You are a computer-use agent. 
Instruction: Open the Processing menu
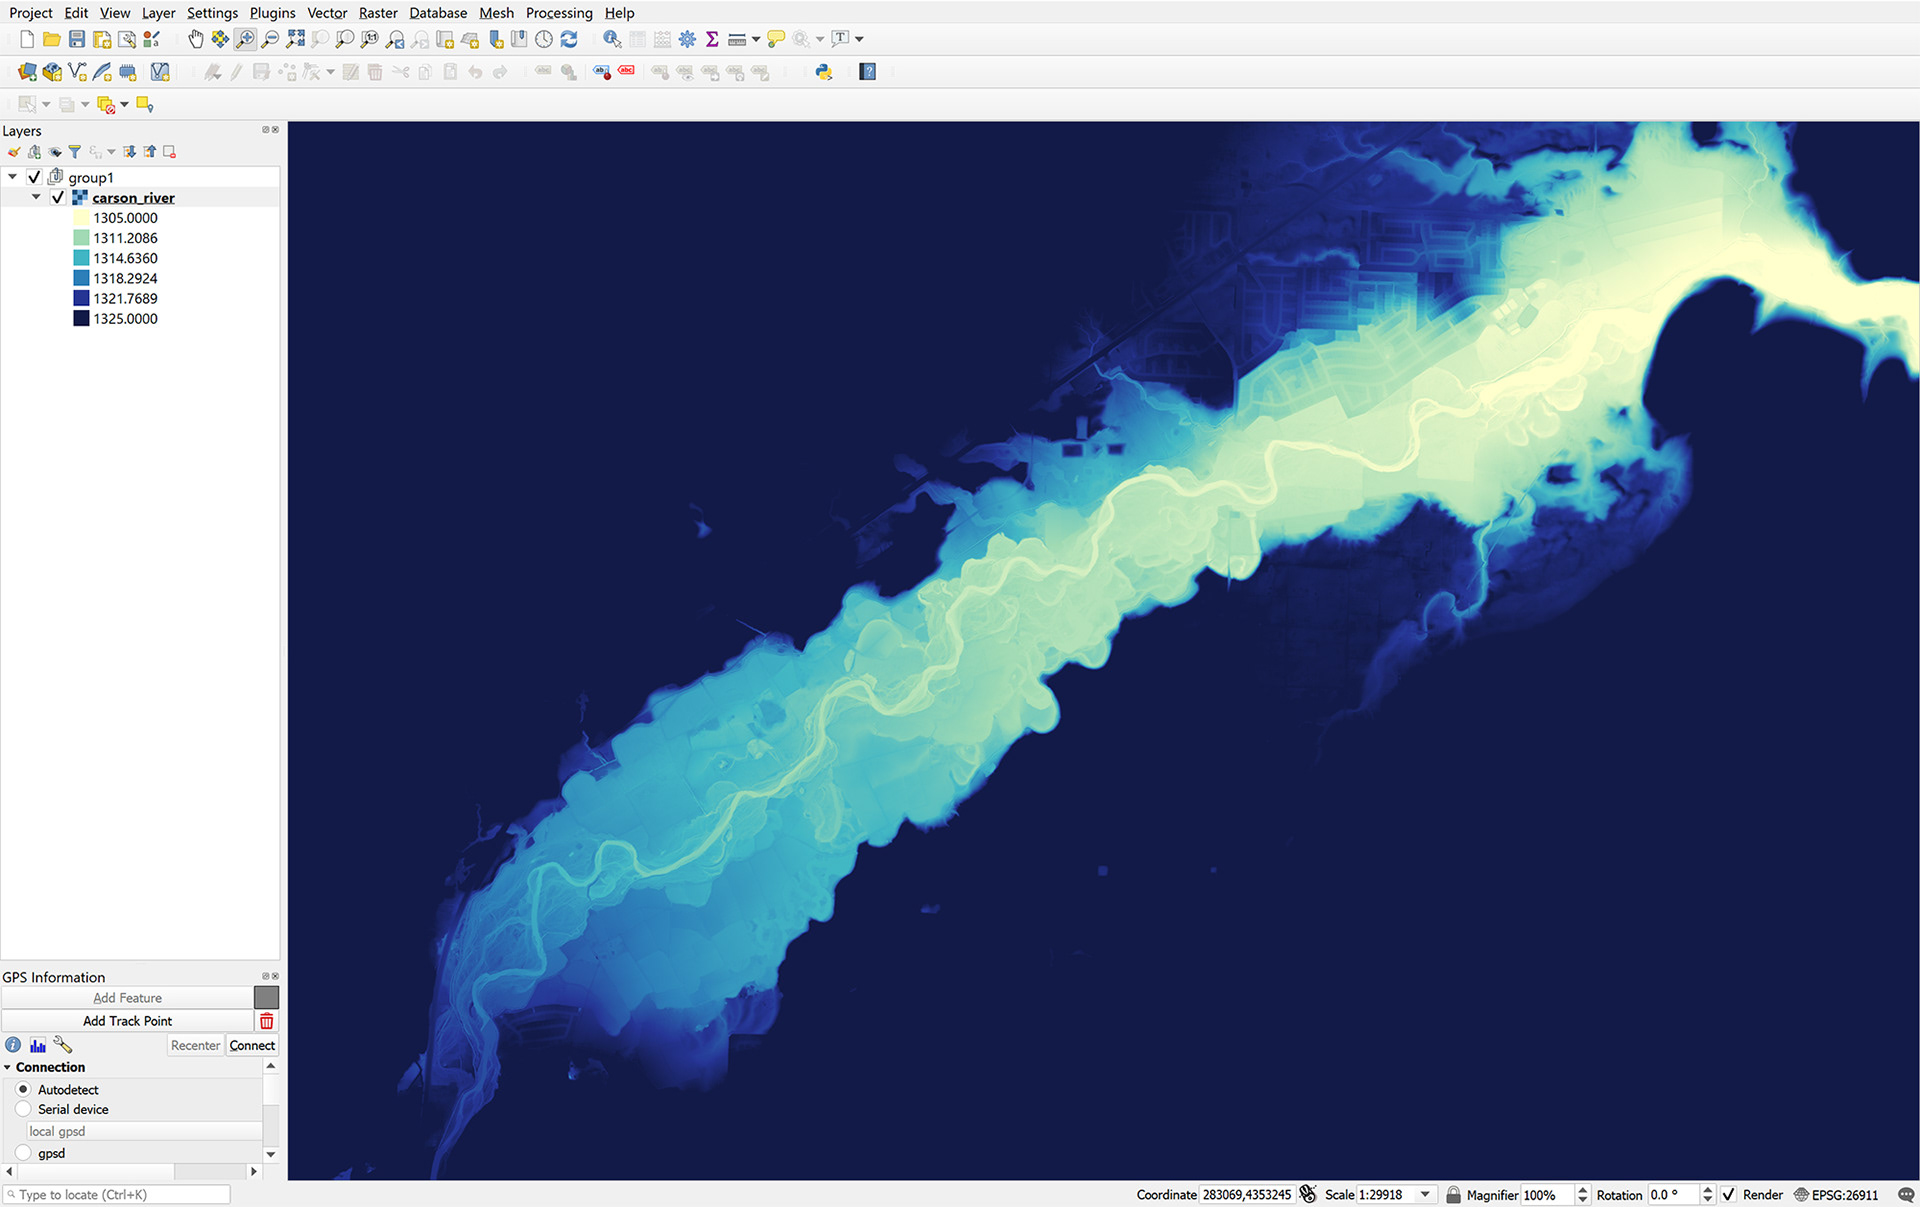[559, 13]
